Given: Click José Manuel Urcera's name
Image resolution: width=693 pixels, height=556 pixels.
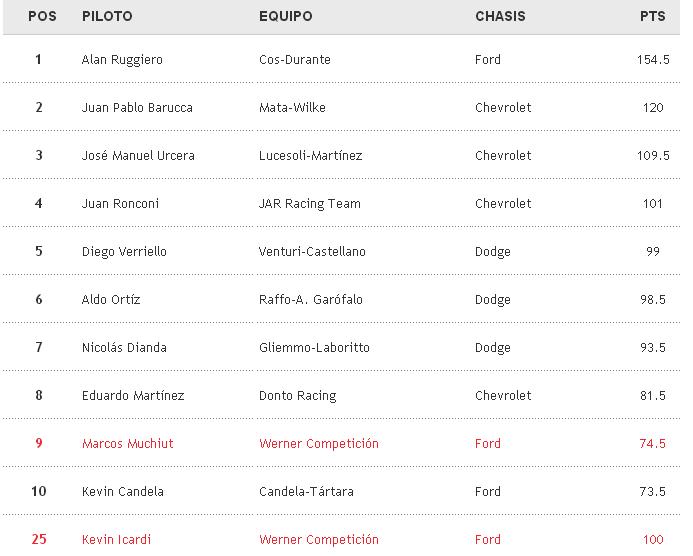Looking at the screenshot, I should coord(138,156).
